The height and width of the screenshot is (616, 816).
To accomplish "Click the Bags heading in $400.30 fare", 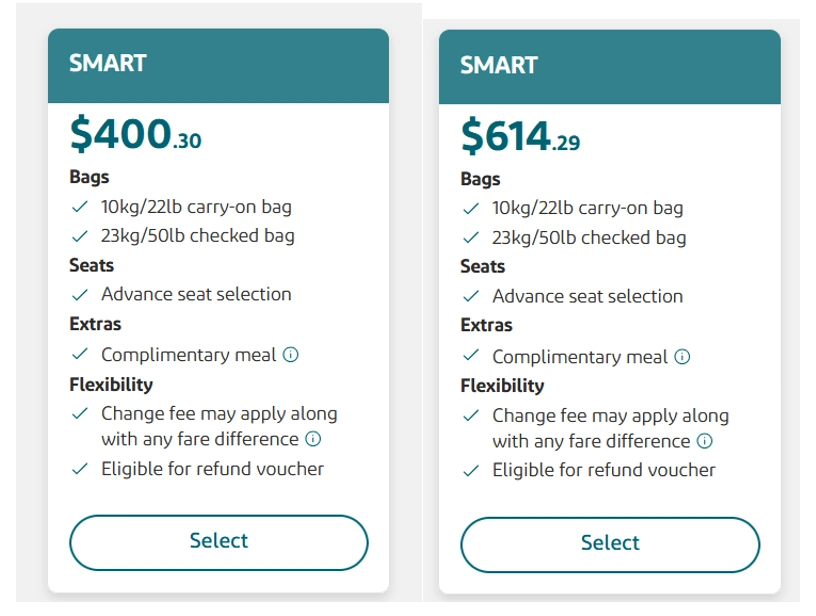I will 89,177.
